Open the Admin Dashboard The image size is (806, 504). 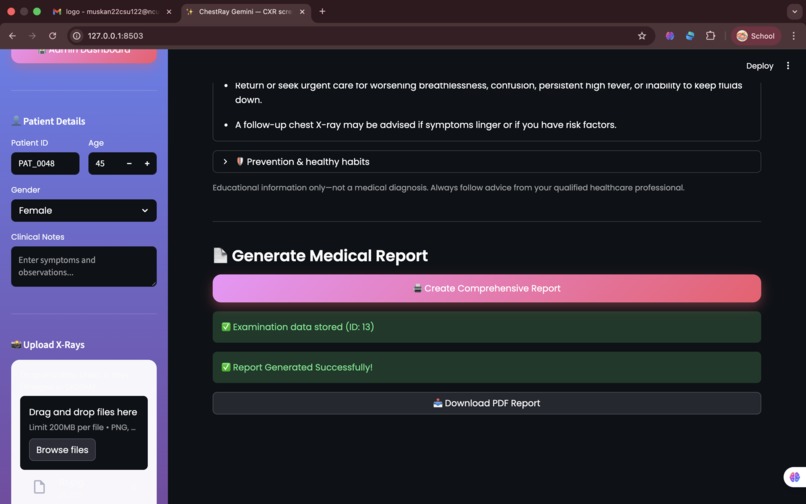click(x=84, y=54)
